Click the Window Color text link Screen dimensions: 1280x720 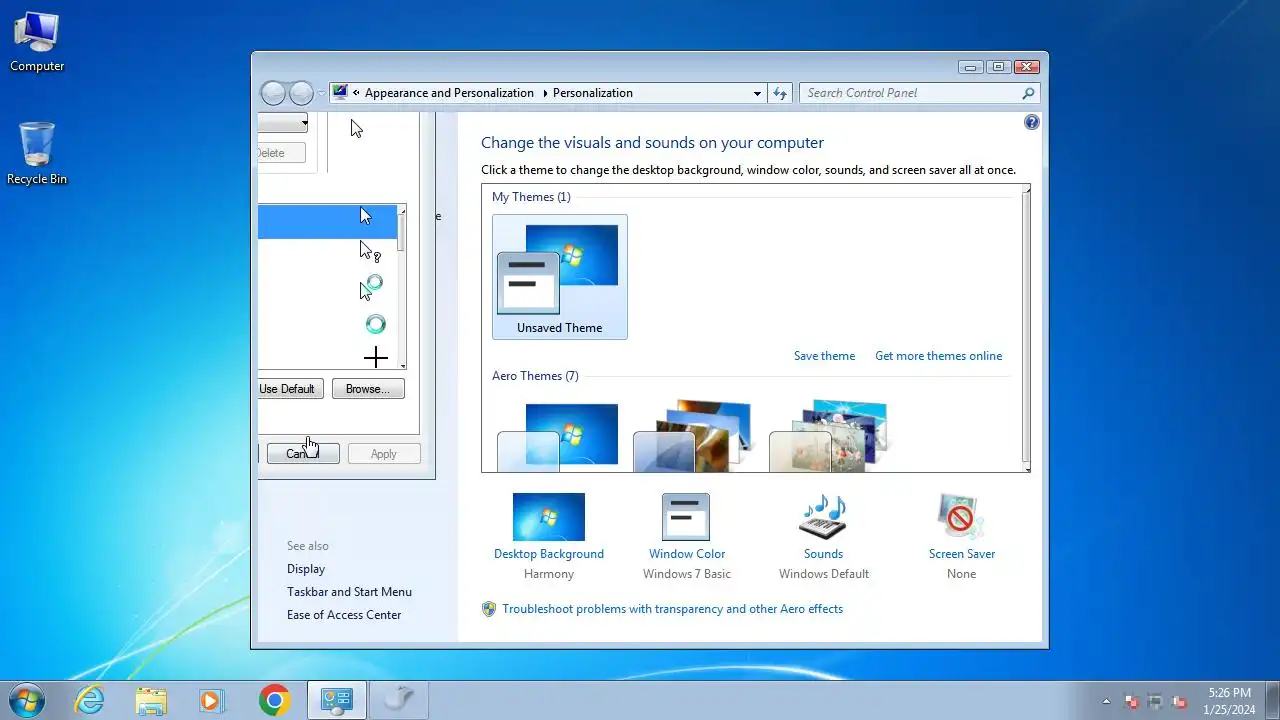(687, 554)
